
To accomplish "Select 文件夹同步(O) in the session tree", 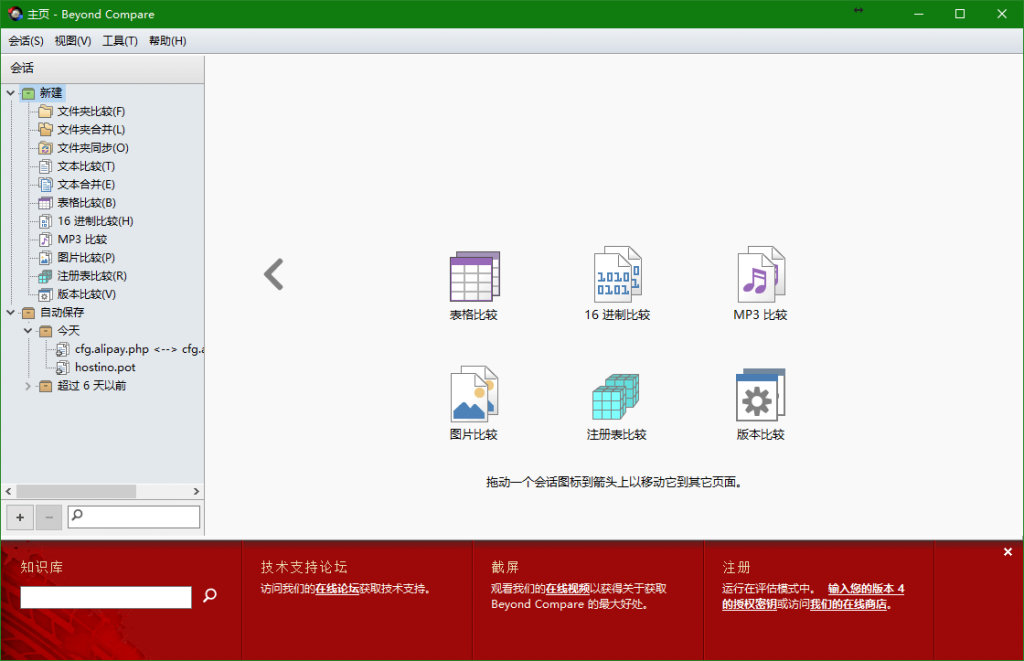I will tap(92, 148).
